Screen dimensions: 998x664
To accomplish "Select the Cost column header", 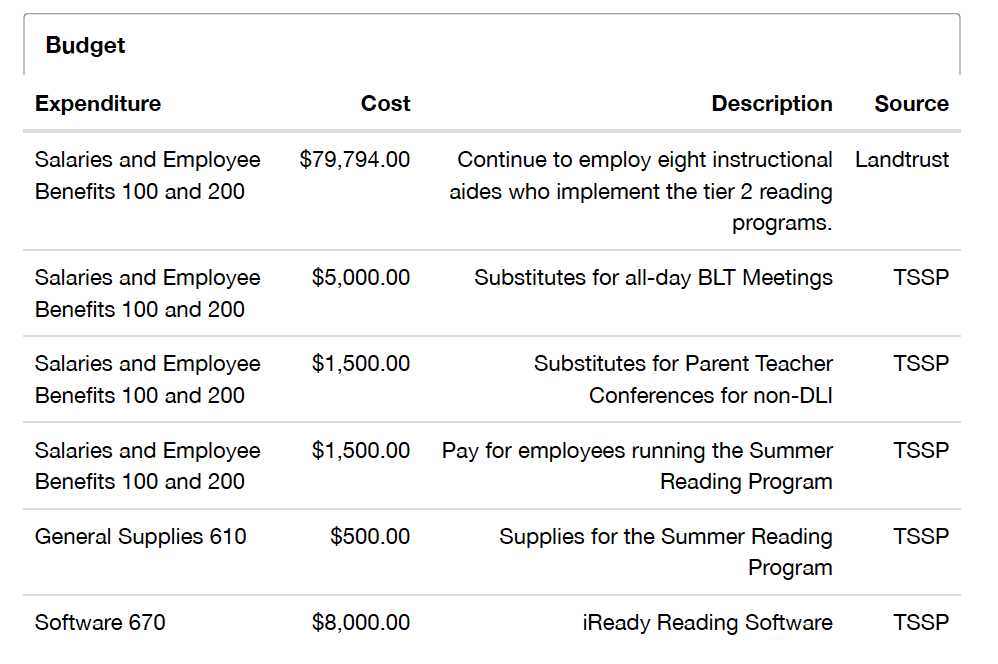I will pos(385,103).
